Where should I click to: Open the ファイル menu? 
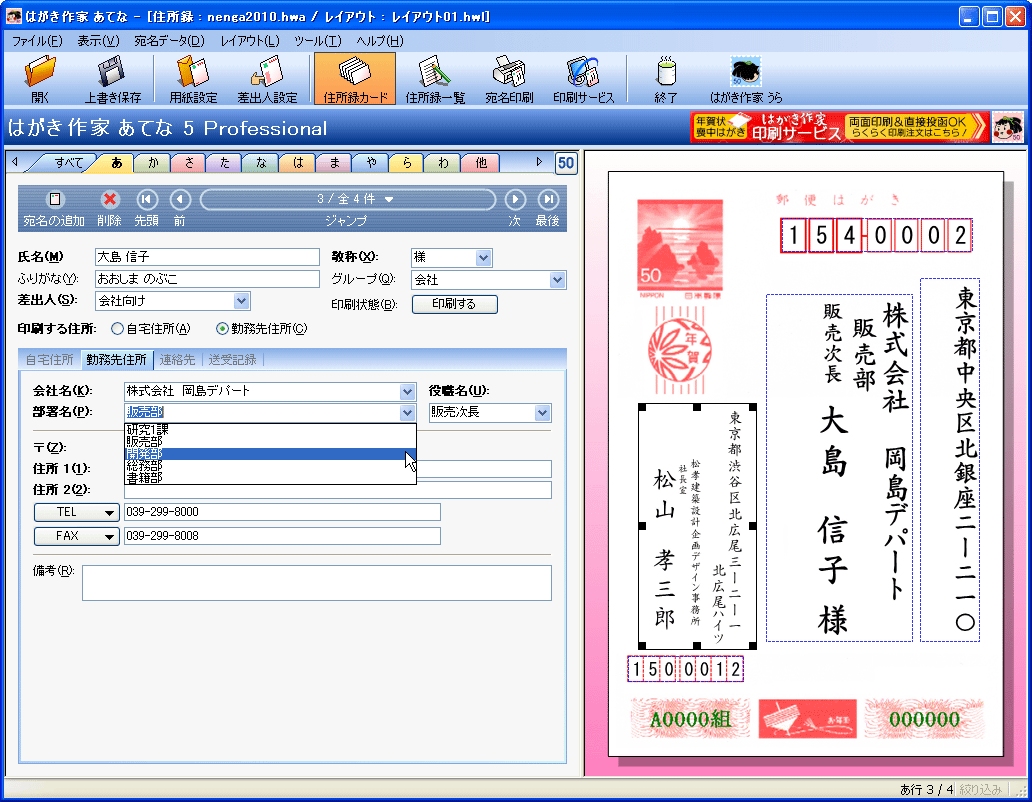[x=37, y=41]
